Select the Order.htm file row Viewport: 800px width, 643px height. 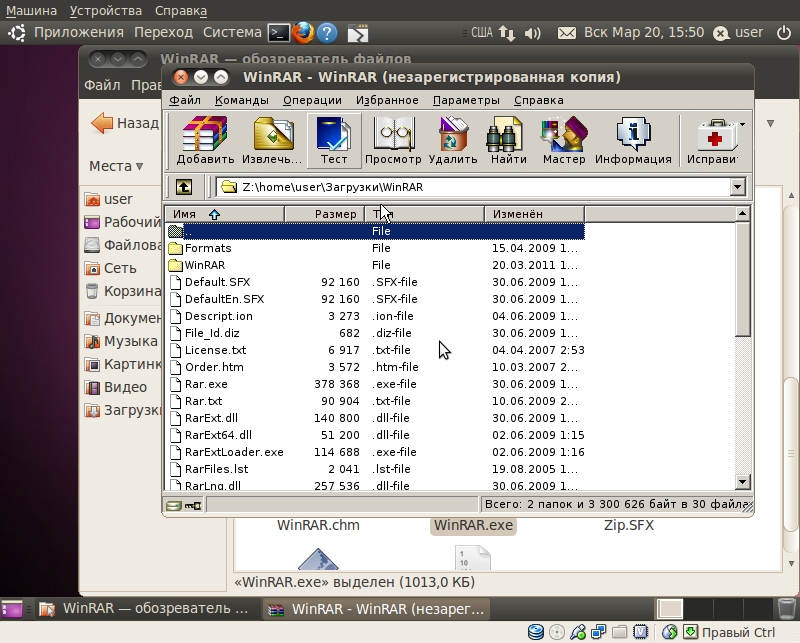point(376,367)
